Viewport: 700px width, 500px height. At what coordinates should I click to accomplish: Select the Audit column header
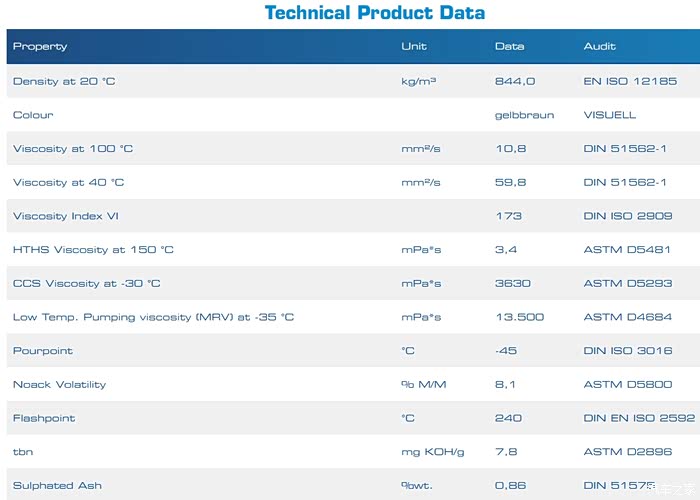tap(600, 47)
